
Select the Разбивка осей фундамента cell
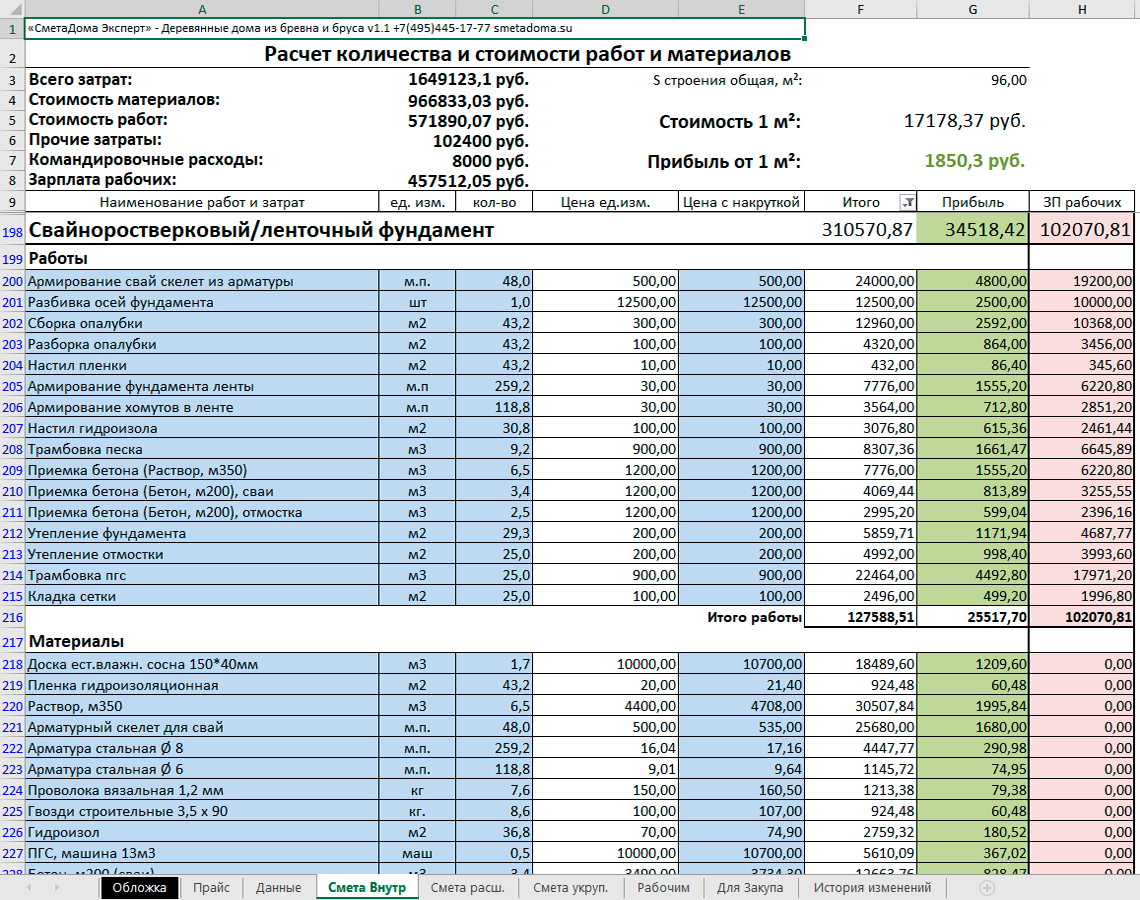[x=202, y=302]
